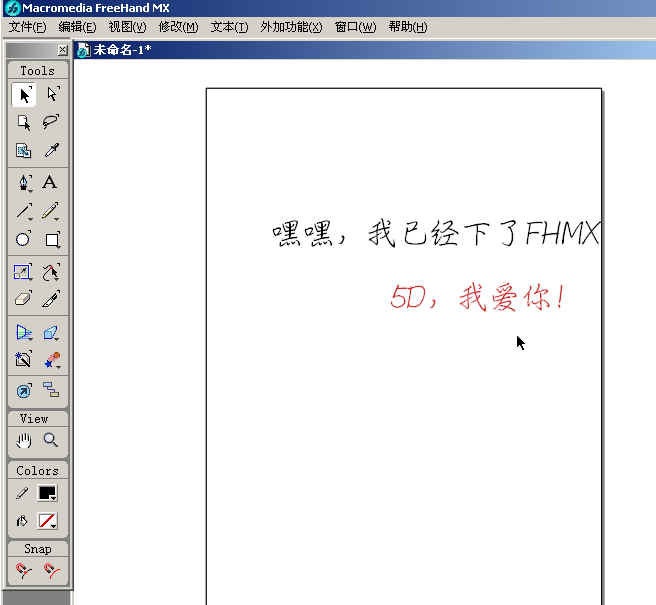Select the Subselect tool
The width and height of the screenshot is (656, 605).
tap(52, 95)
